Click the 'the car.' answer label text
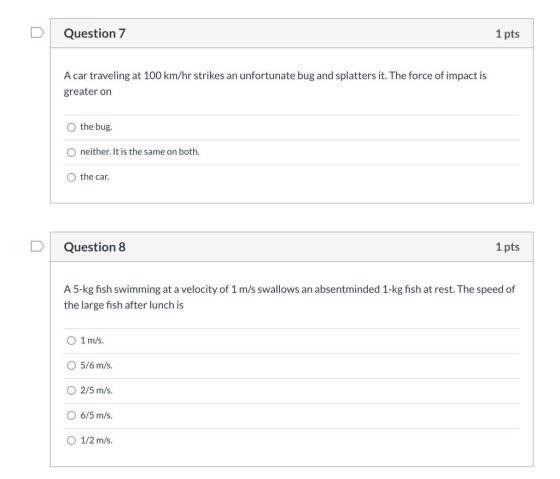 click(95, 177)
